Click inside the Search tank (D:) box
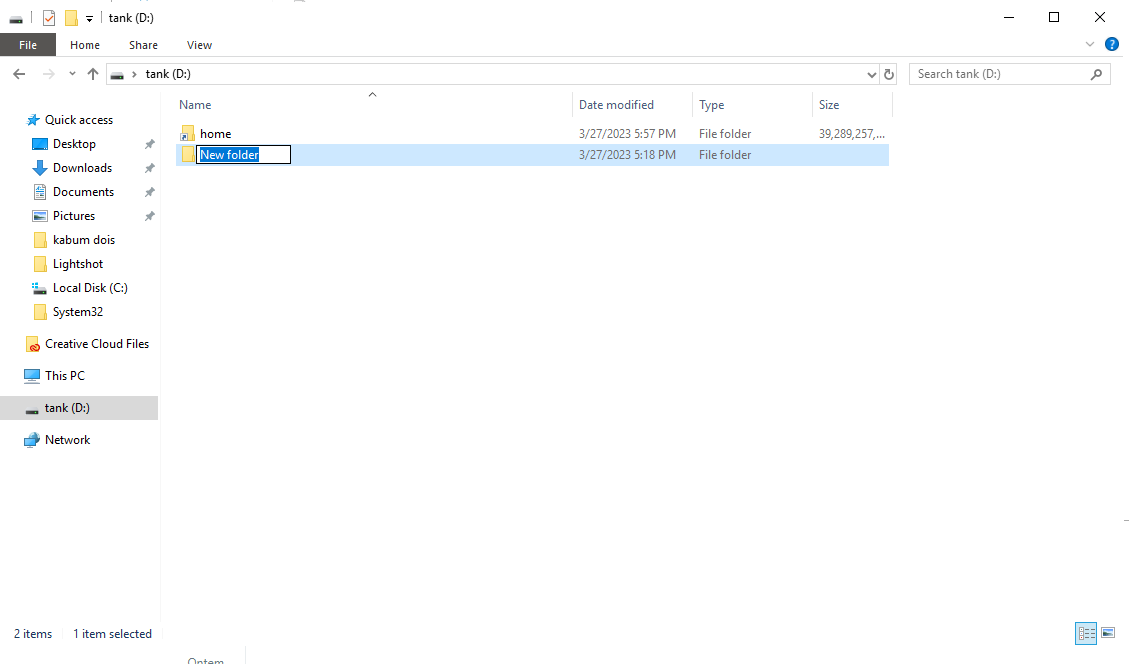The width and height of the screenshot is (1129, 664). [1000, 73]
